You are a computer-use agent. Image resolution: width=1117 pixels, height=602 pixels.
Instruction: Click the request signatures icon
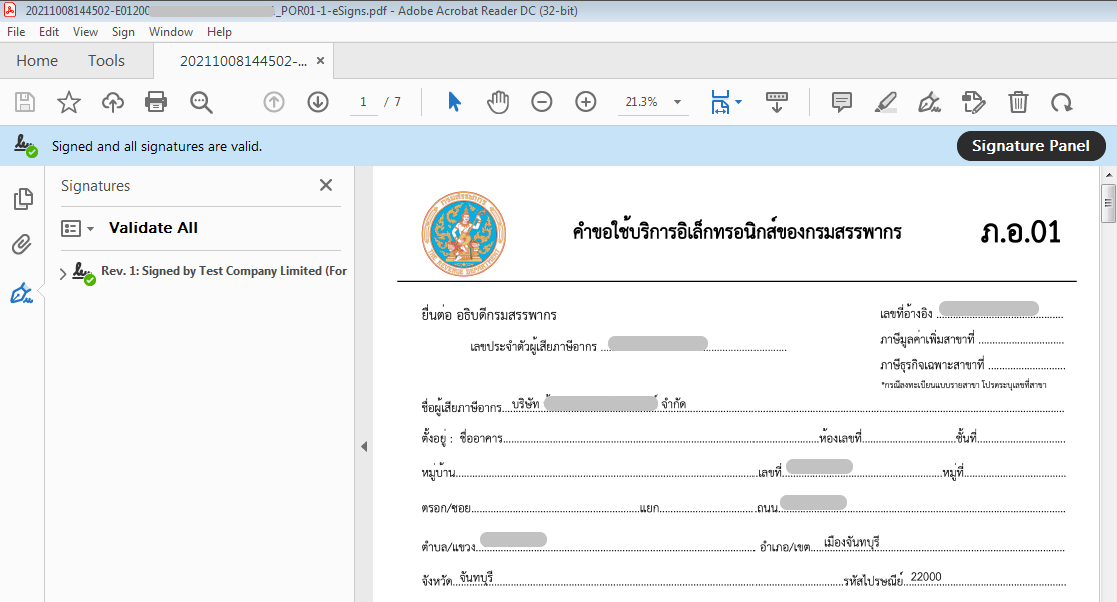point(973,102)
